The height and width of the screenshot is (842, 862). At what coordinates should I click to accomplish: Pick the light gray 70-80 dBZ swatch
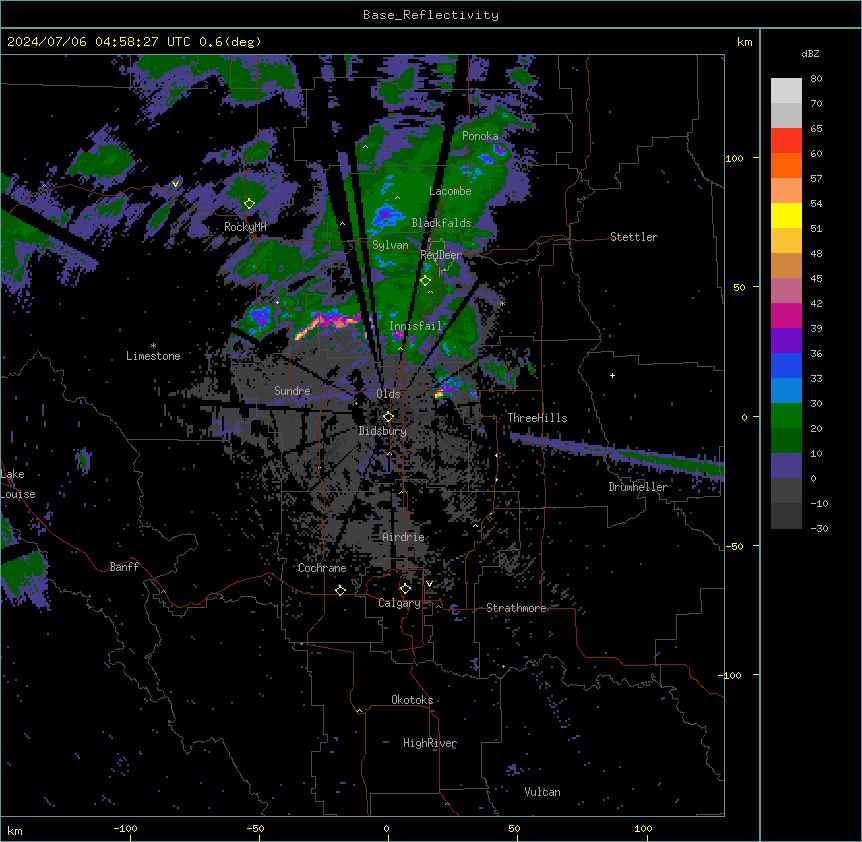coord(786,91)
